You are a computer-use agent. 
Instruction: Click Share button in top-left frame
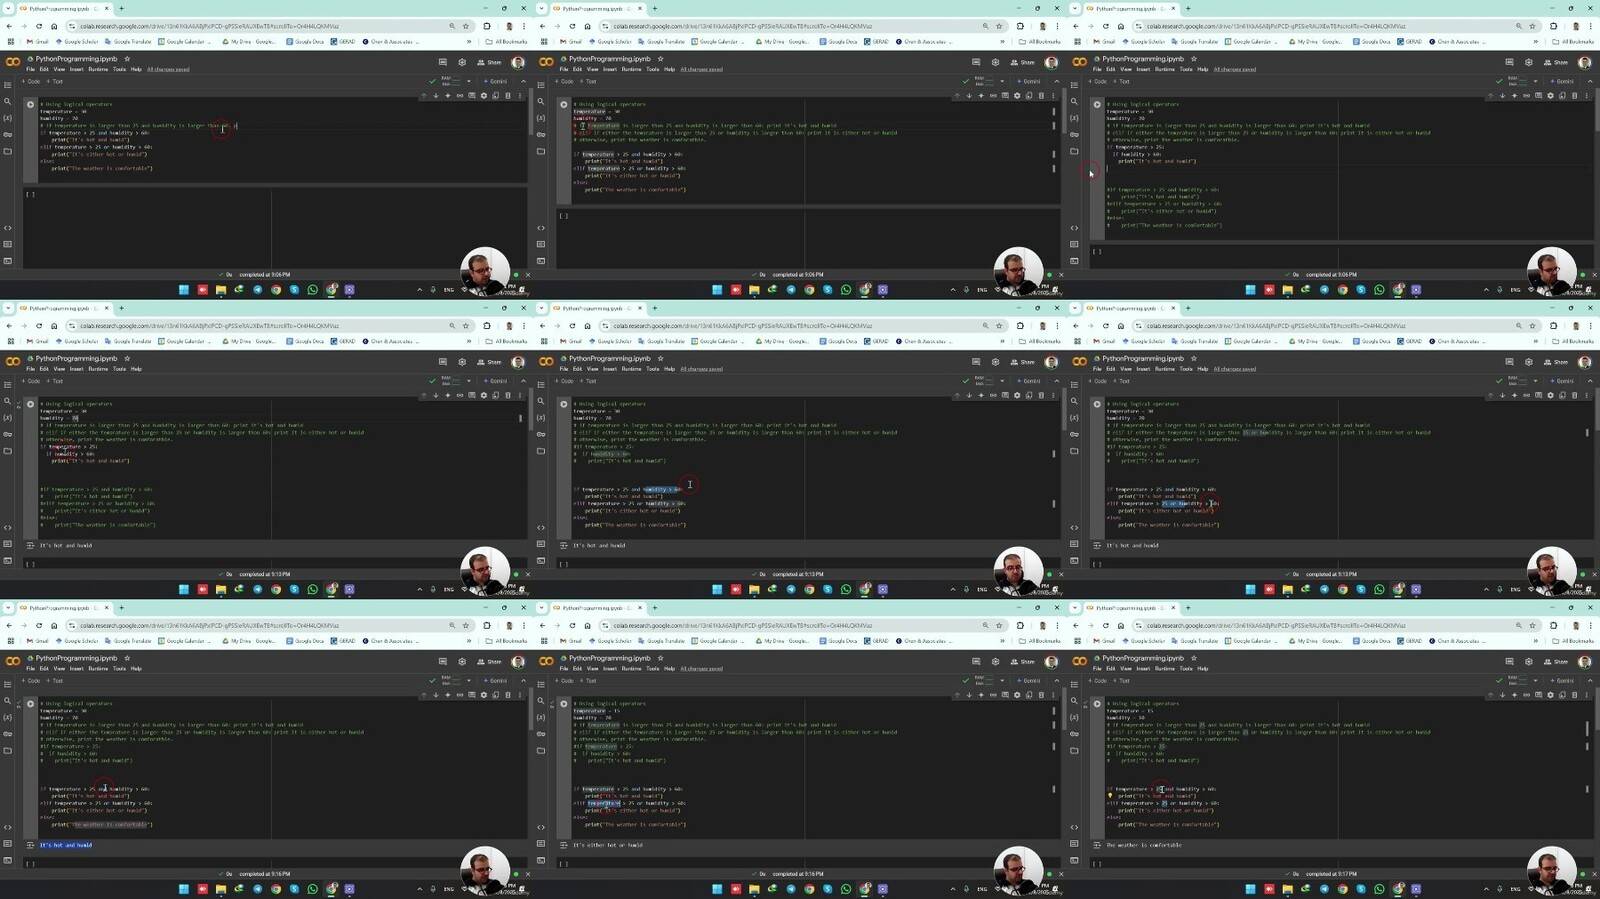pyautogui.click(x=490, y=62)
